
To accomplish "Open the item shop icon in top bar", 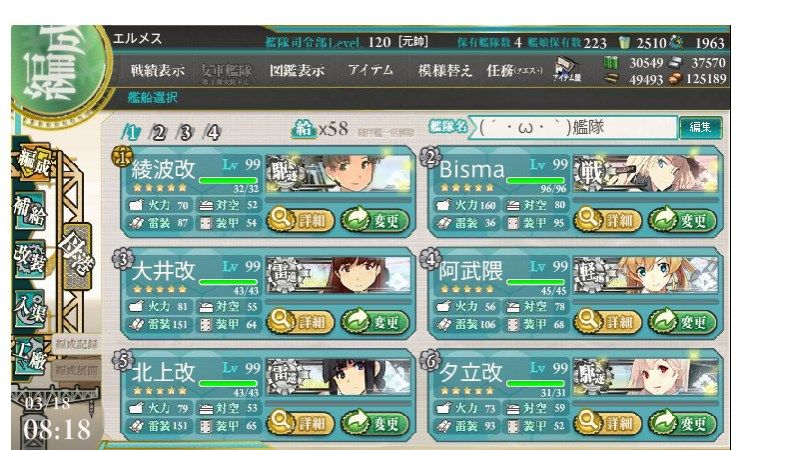I will (566, 70).
